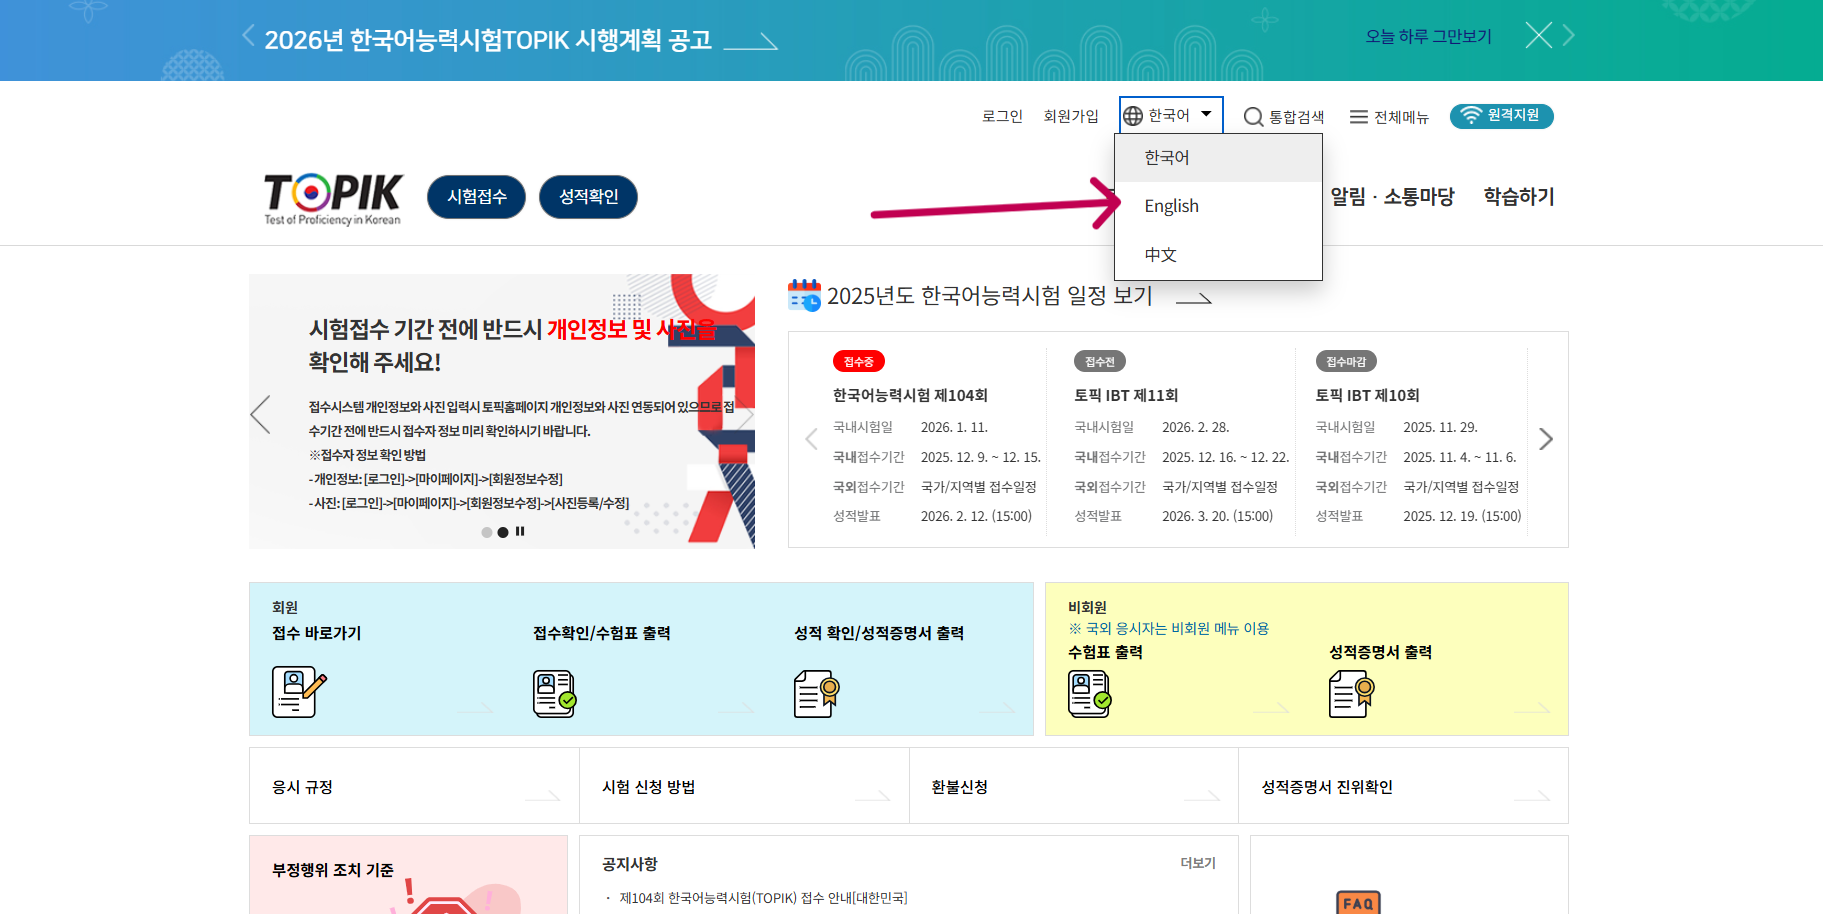The image size is (1823, 914).
Task: Click the 원격지원 remote support button
Action: tap(1502, 116)
